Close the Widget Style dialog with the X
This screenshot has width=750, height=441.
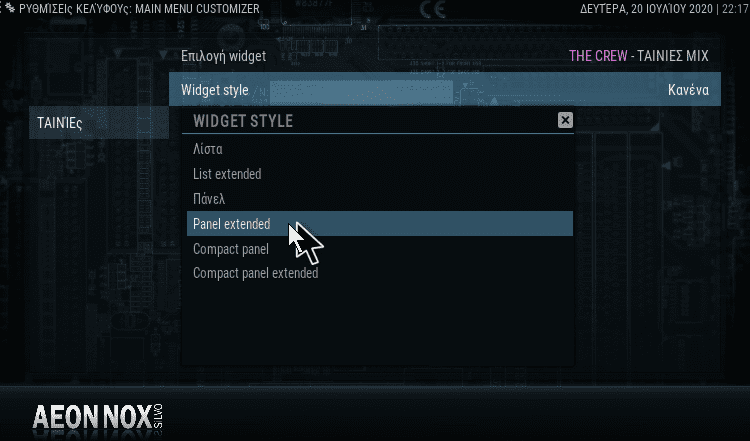point(565,120)
